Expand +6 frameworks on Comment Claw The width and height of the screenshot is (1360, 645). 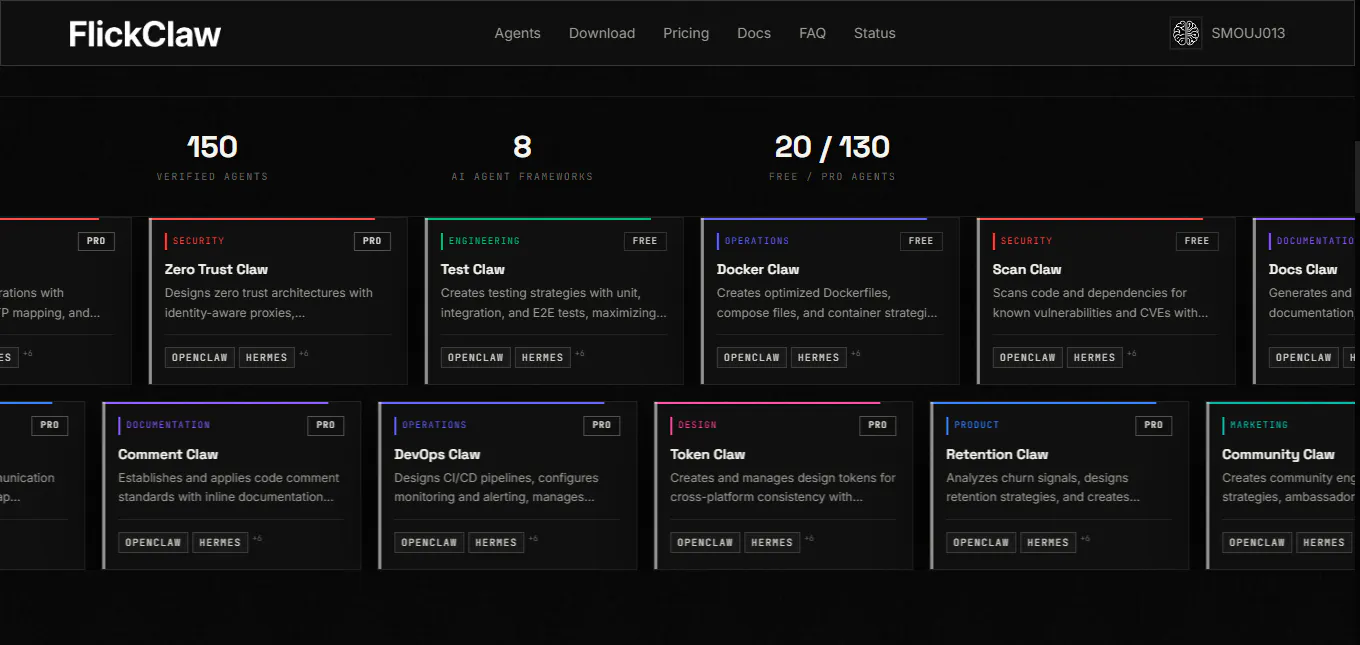coord(257,539)
